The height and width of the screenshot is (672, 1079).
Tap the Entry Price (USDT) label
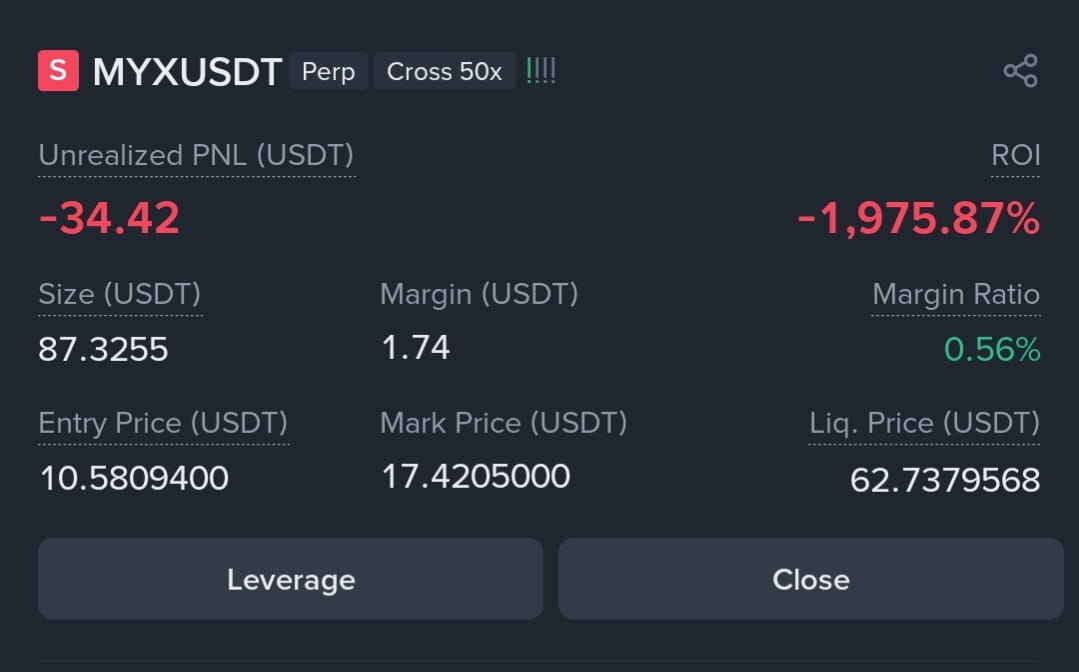(x=163, y=423)
